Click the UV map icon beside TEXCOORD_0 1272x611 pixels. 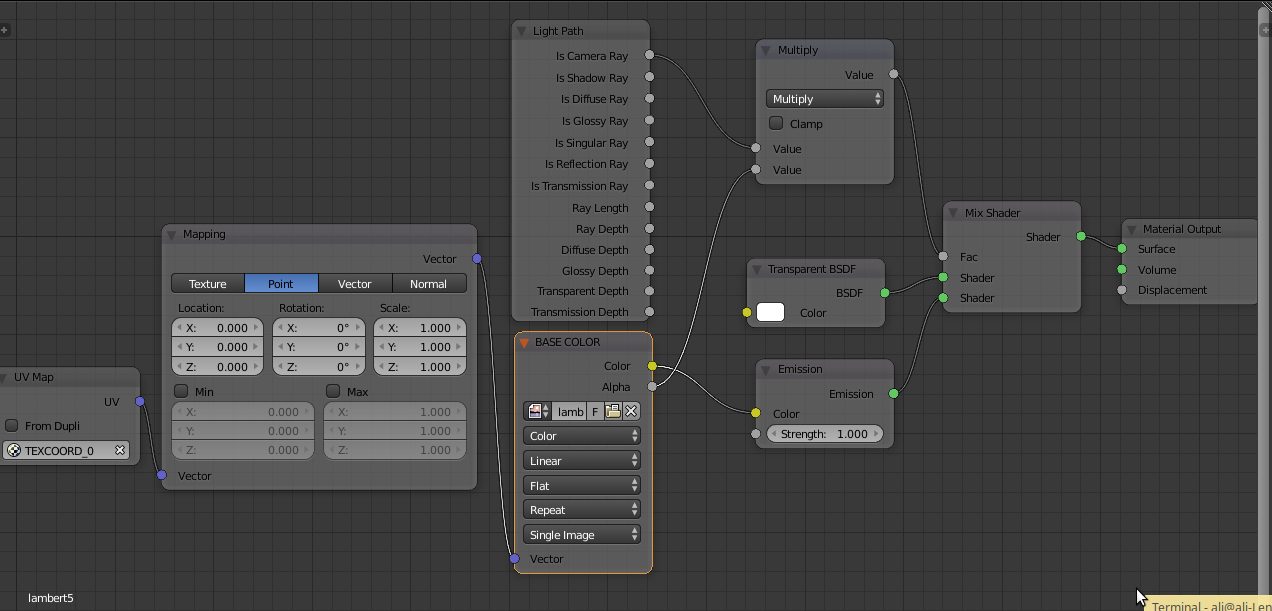coord(14,450)
